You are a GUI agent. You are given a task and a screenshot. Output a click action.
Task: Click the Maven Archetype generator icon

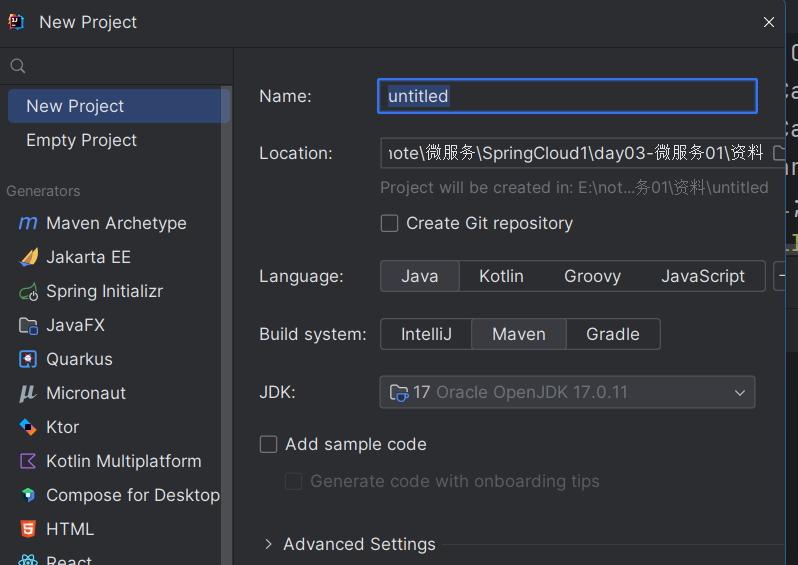coord(28,223)
